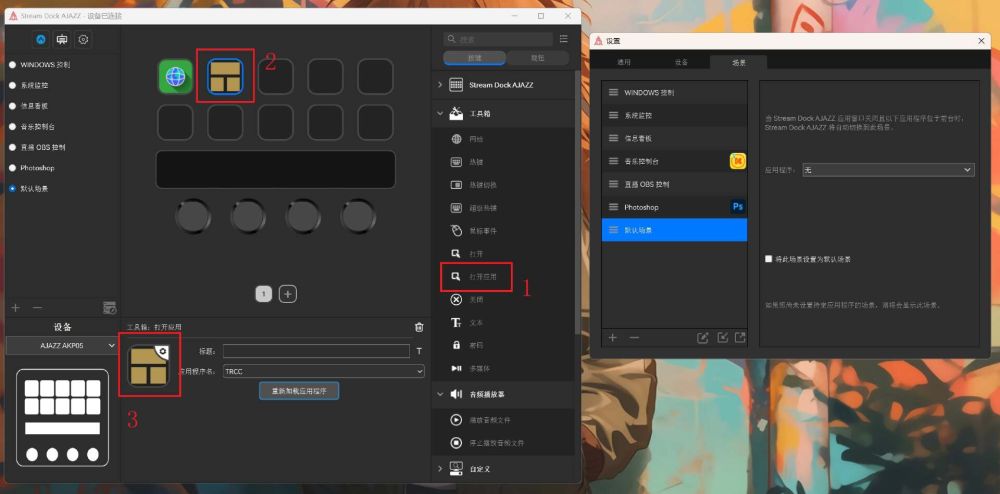Open the 应用程序 dropdown showing 无 in Settings

[888, 170]
